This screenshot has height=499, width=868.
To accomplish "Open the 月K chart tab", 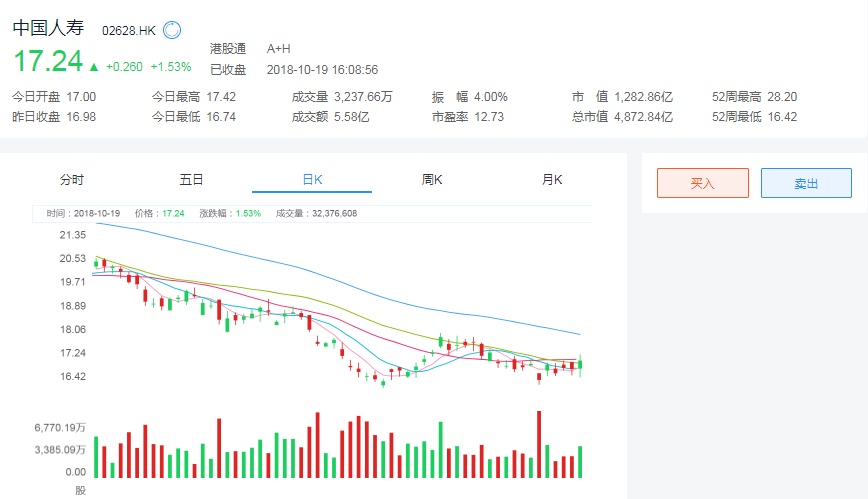I will (x=552, y=180).
